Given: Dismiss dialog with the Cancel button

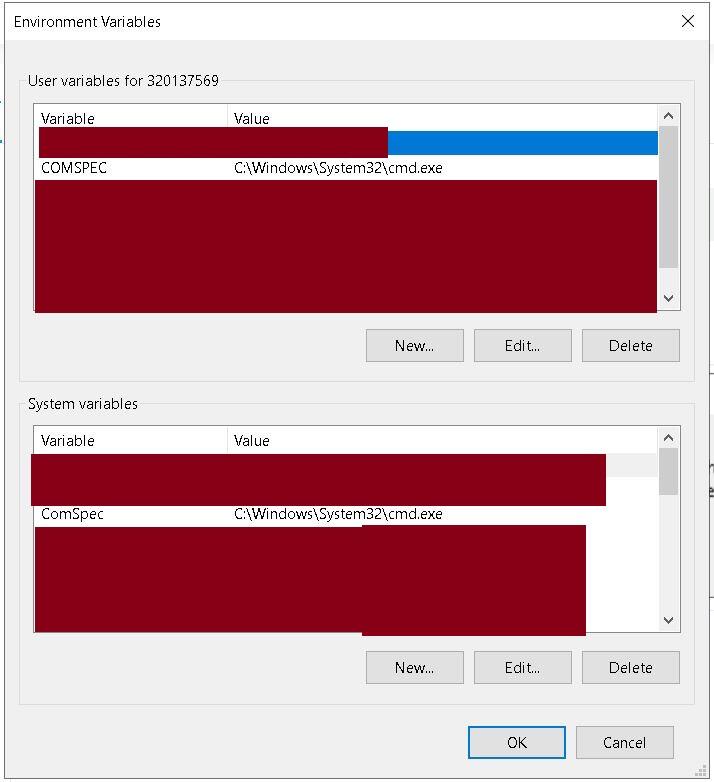Looking at the screenshot, I should coord(624,742).
